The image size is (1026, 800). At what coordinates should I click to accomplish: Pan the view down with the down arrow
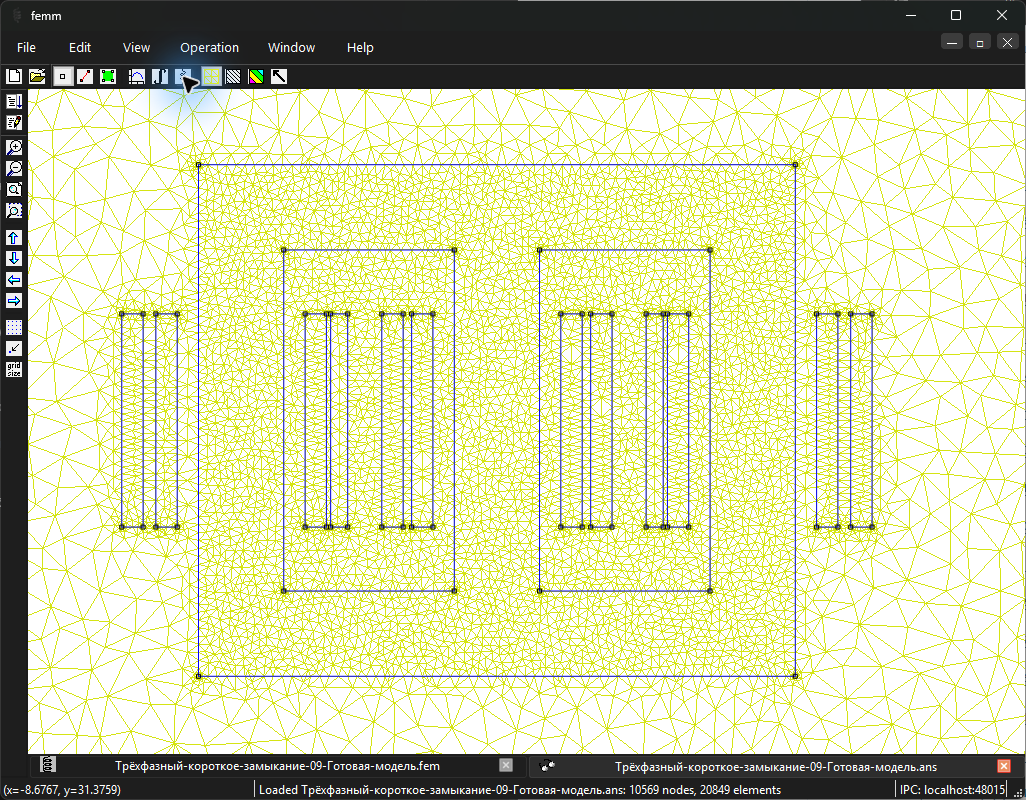coord(14,258)
